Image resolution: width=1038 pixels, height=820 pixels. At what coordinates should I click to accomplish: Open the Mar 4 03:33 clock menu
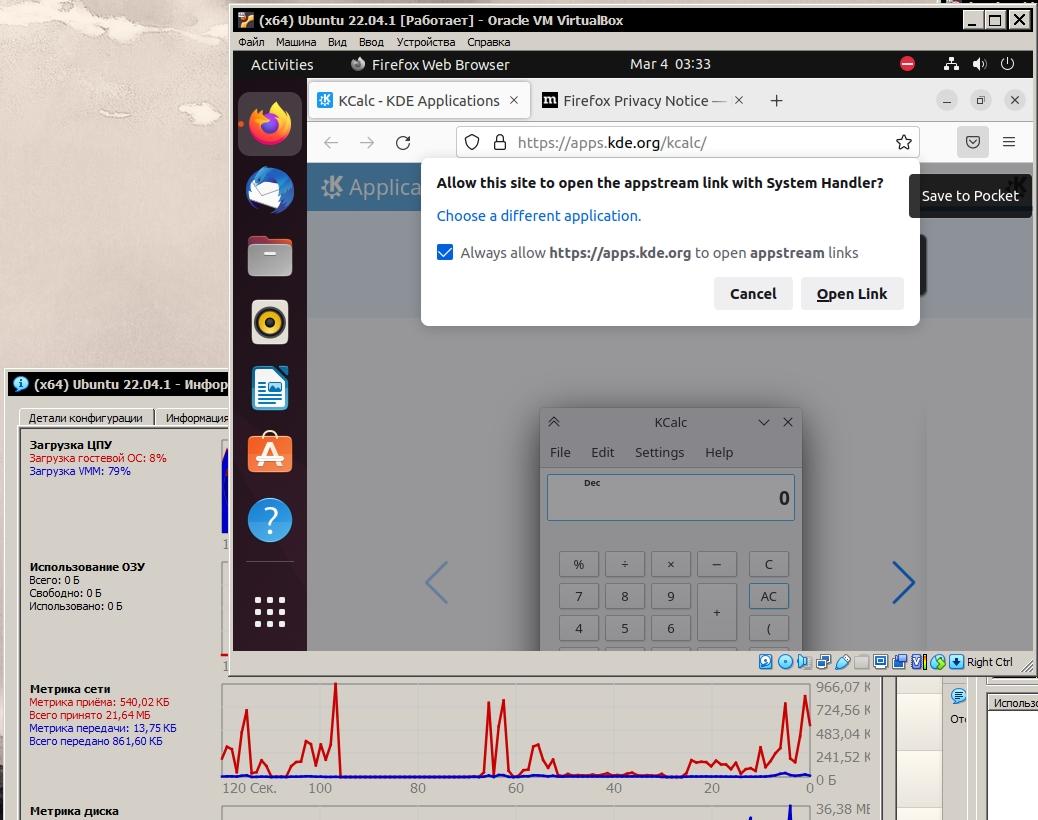tap(670, 64)
